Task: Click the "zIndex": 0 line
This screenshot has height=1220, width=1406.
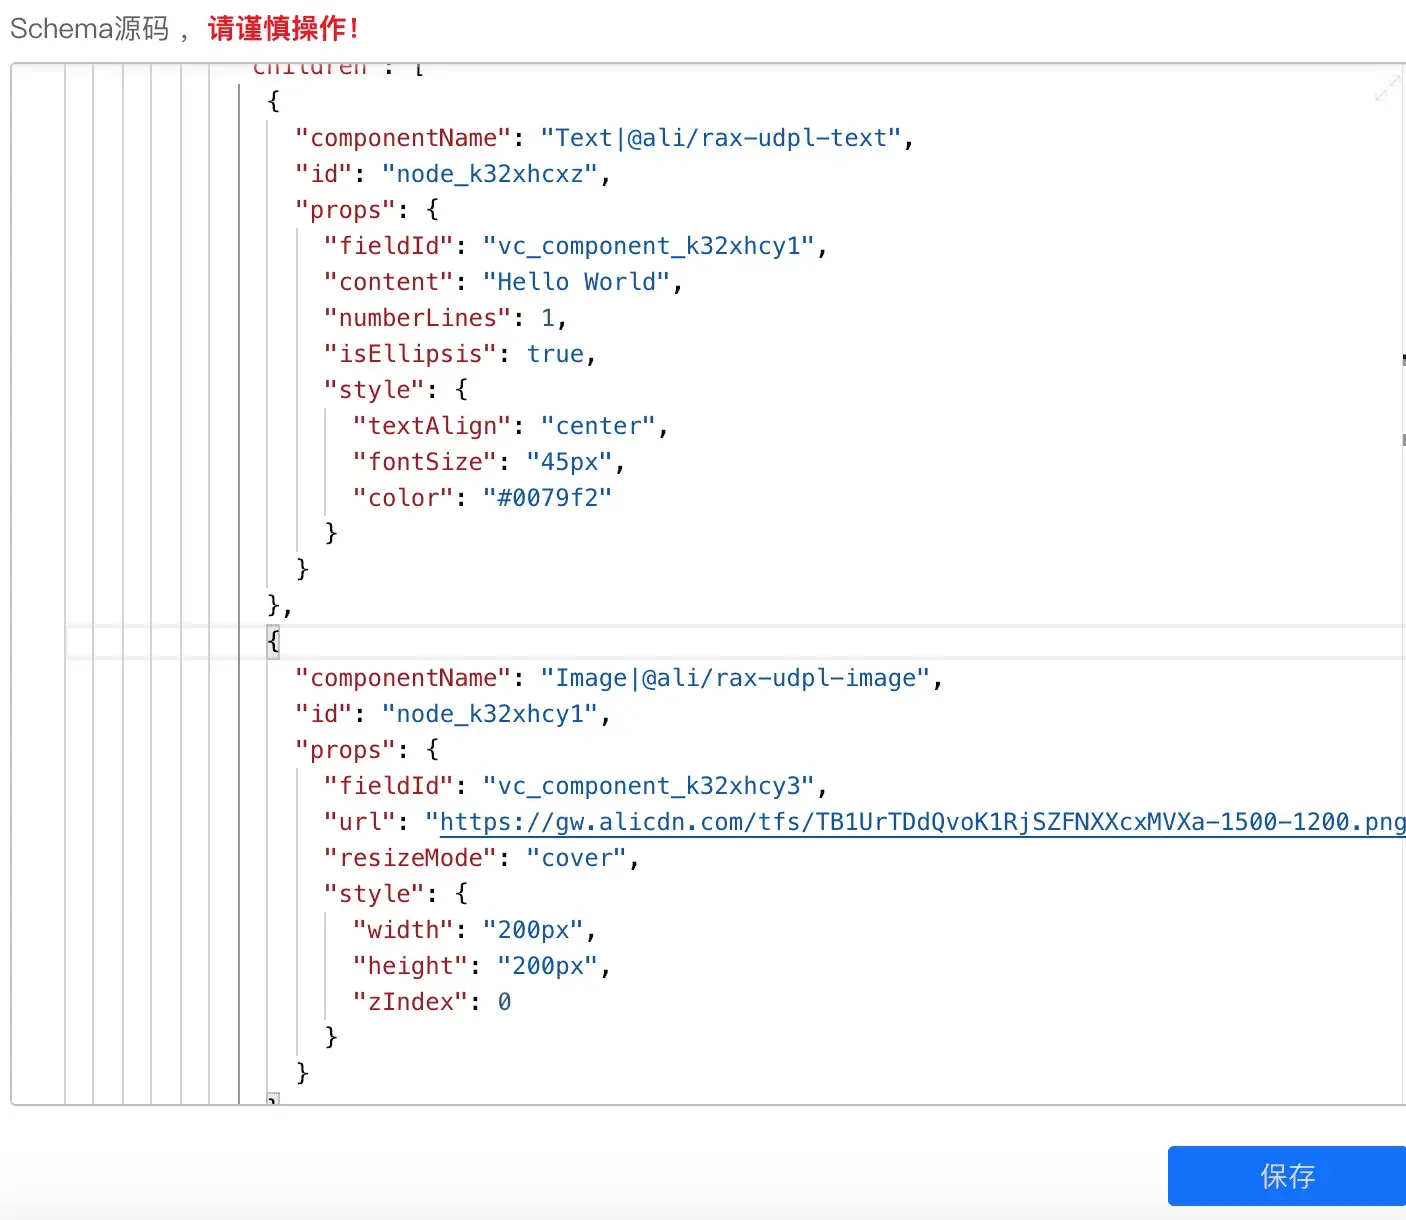Action: coord(432,1002)
